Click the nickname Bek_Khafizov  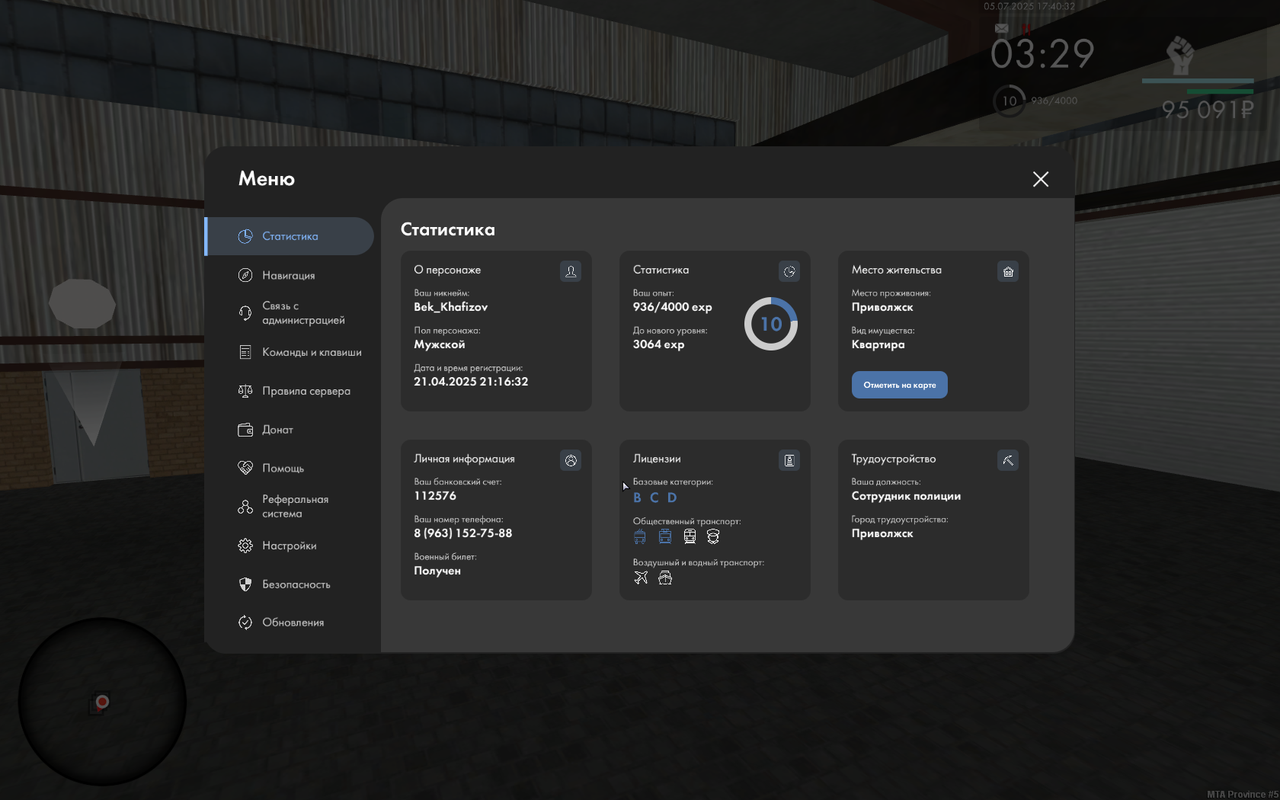(451, 307)
